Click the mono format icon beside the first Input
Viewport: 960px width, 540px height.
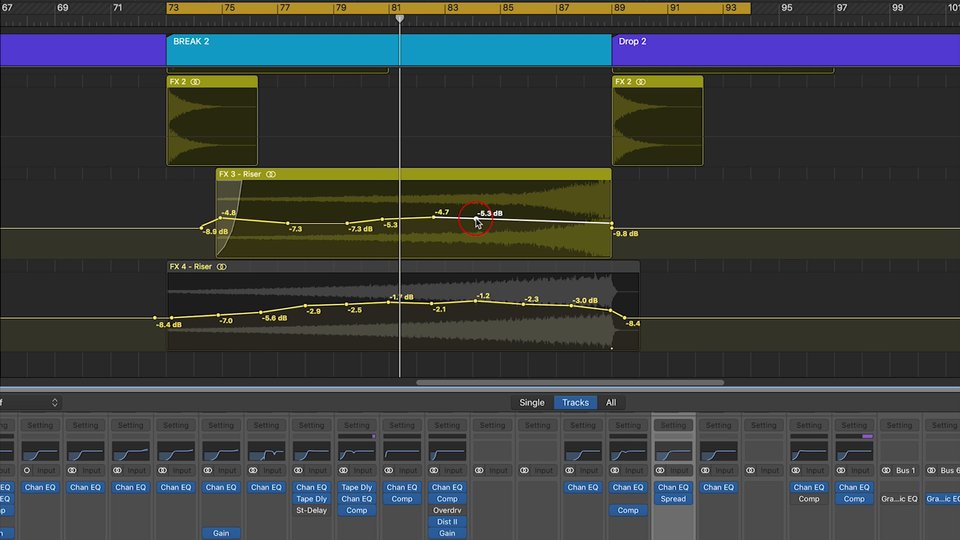[x=27, y=470]
